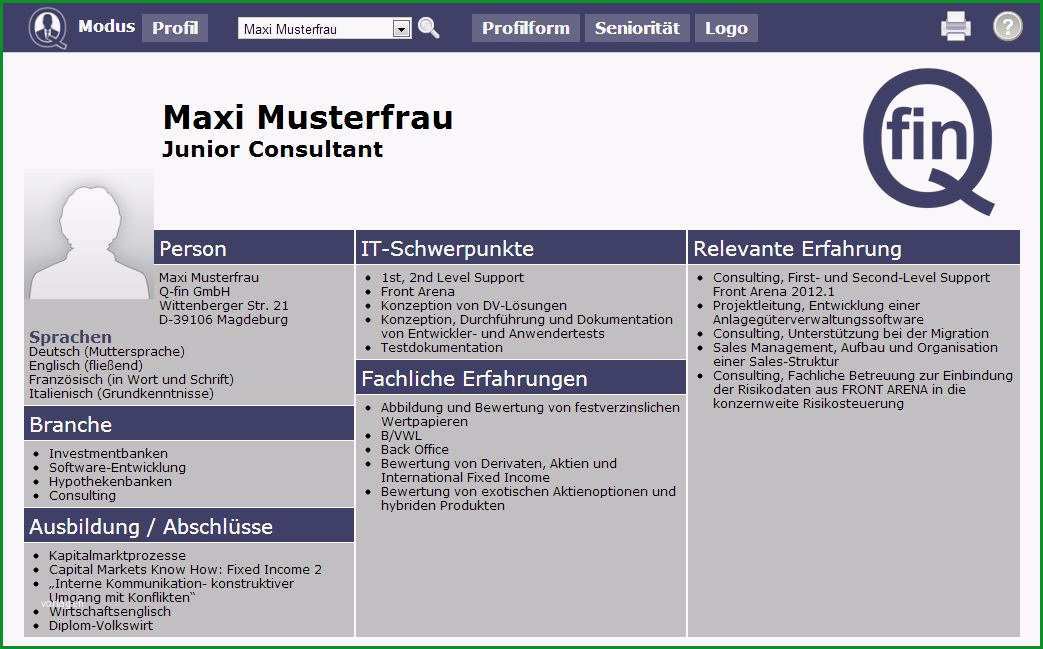Click Italienisch (Grundkenntnisse) entry
Screen dimensions: 1043x649
click(121, 393)
